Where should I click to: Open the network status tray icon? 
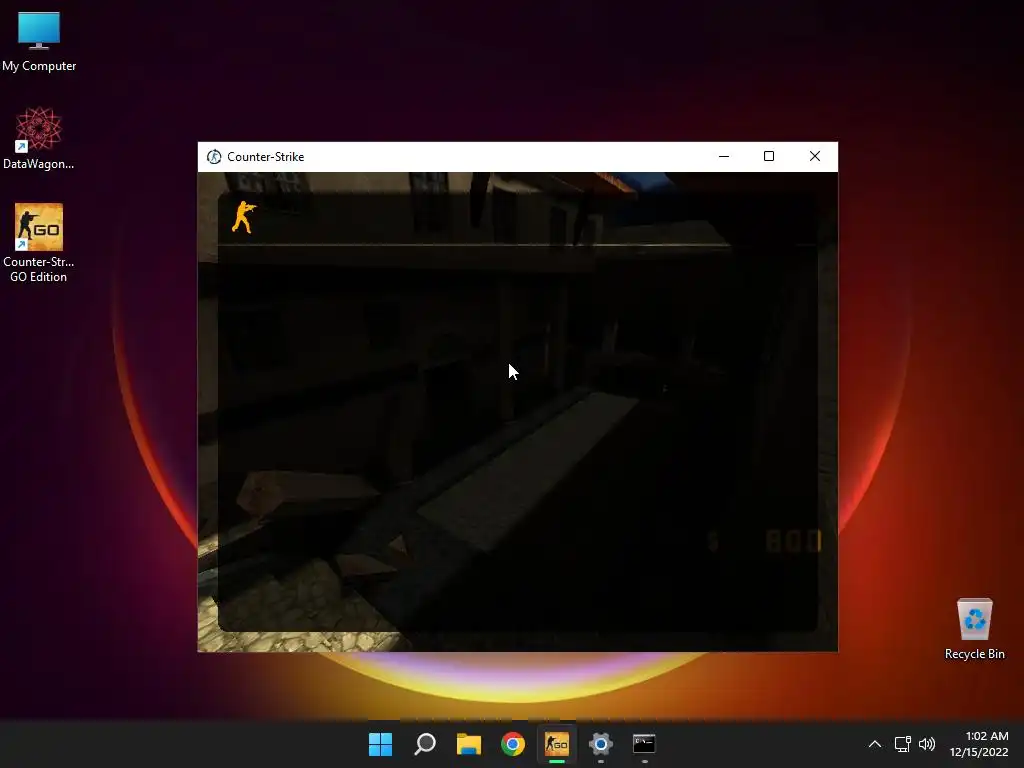[x=903, y=744]
